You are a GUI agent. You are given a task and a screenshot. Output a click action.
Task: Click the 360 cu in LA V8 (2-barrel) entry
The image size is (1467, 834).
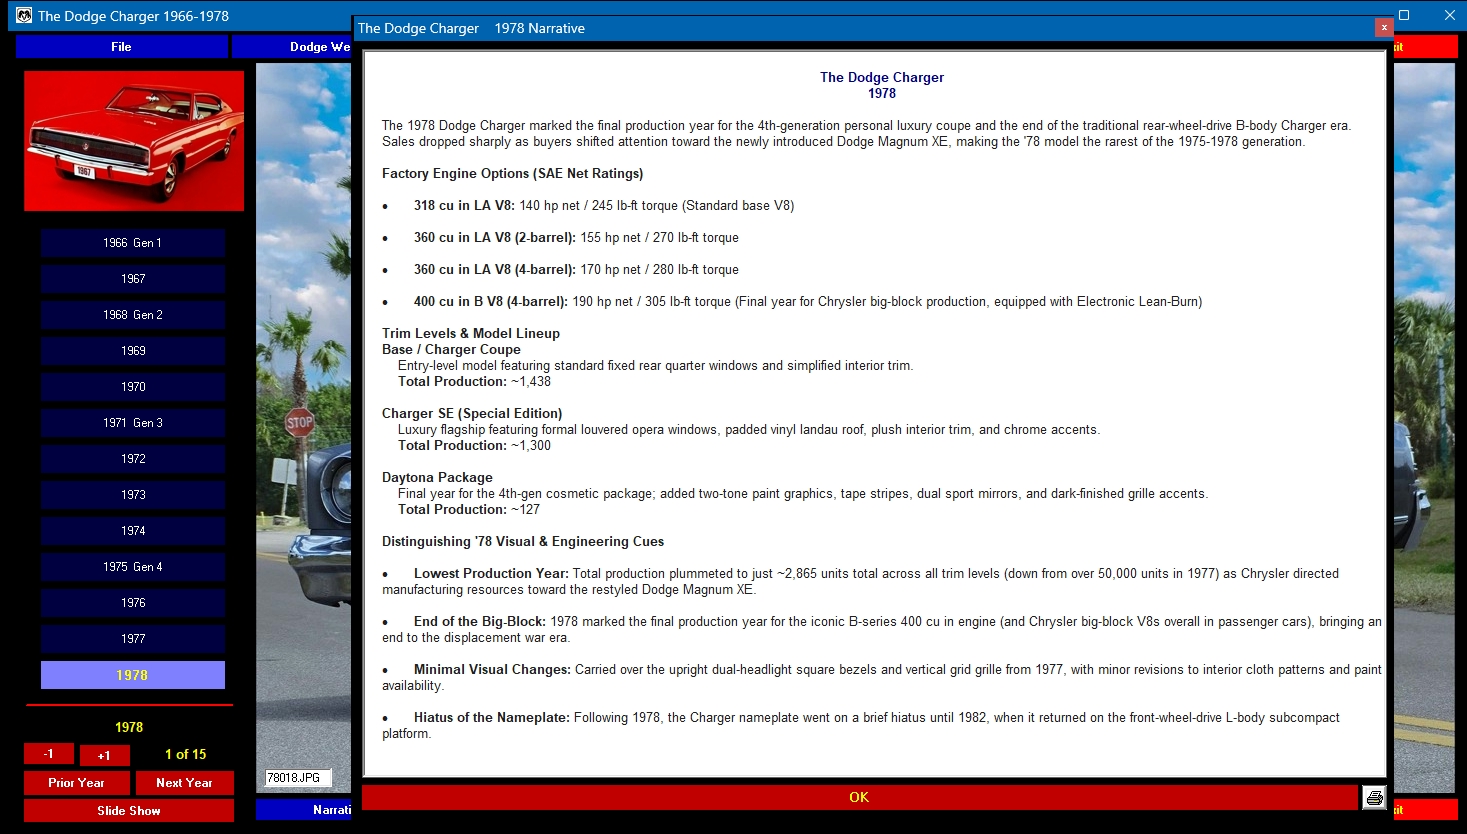point(576,237)
